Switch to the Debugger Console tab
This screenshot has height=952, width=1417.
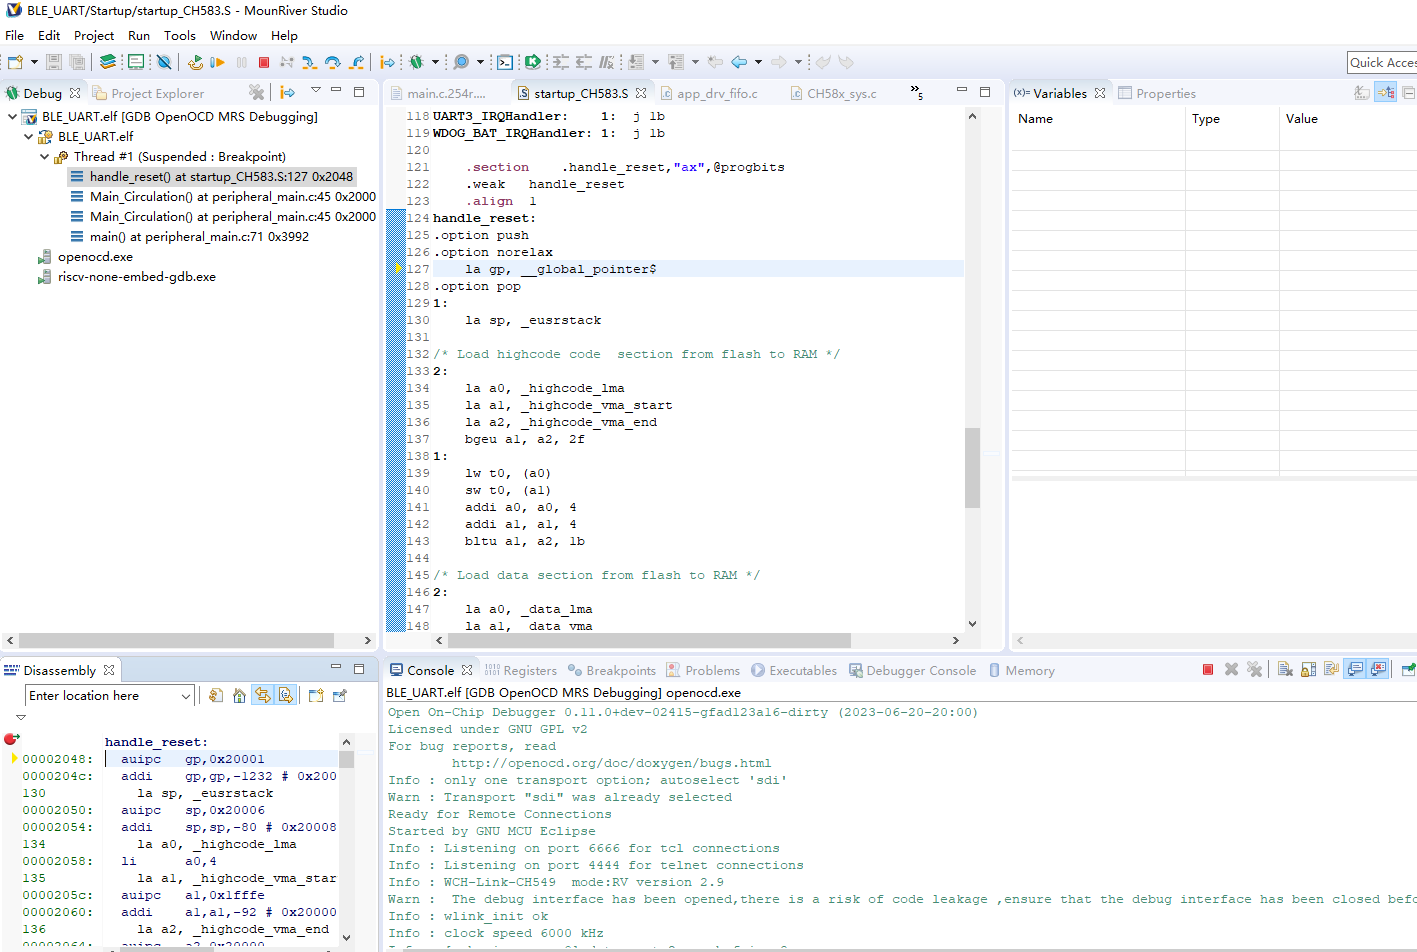click(x=912, y=670)
